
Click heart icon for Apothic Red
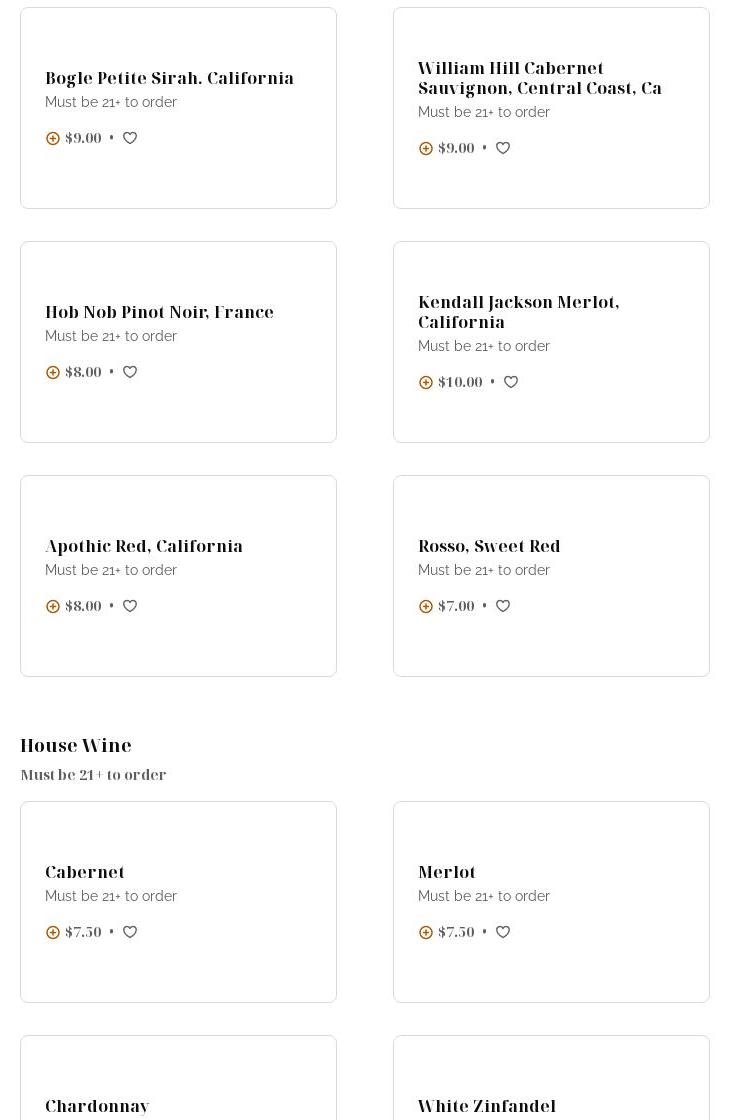click(x=130, y=606)
